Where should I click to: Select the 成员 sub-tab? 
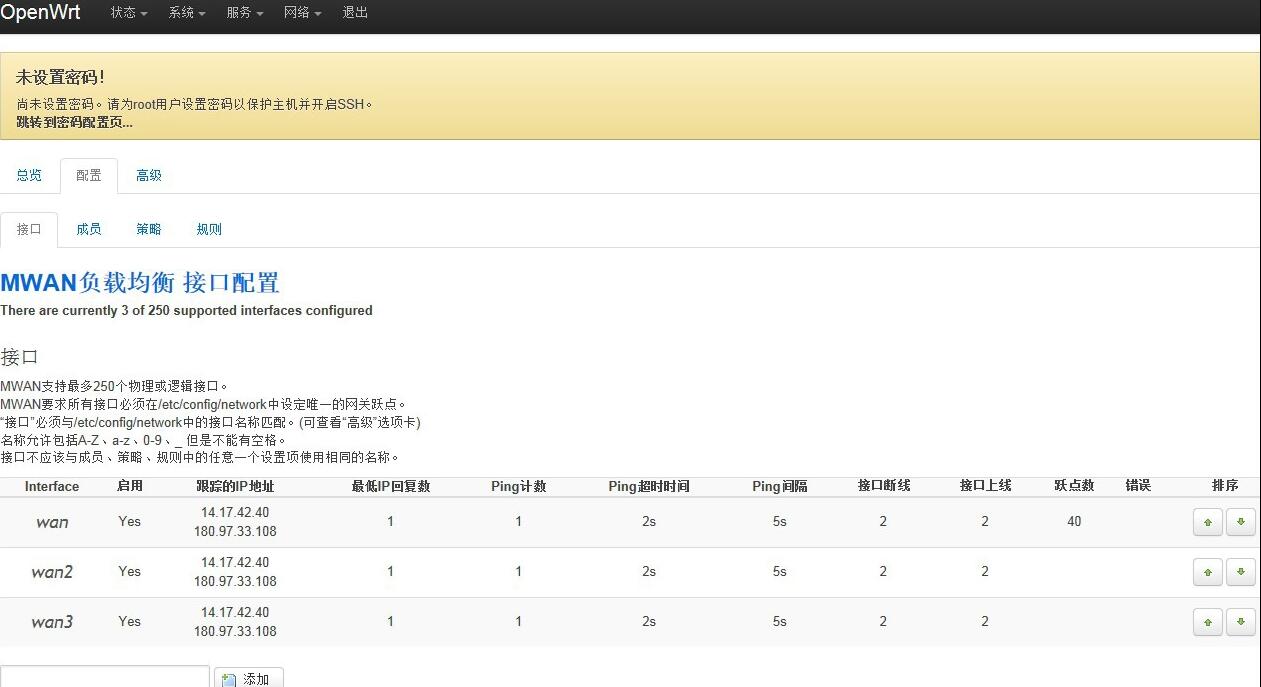[x=89, y=229]
